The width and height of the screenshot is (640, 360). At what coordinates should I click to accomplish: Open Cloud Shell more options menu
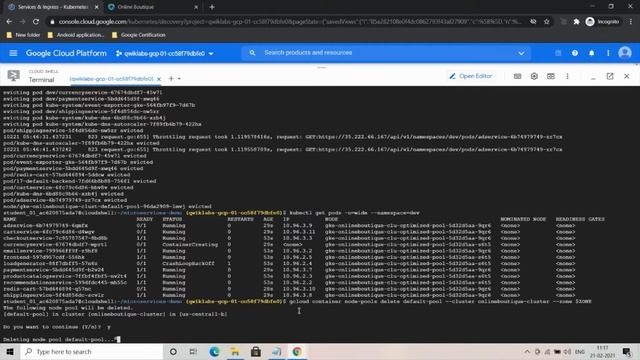point(567,76)
